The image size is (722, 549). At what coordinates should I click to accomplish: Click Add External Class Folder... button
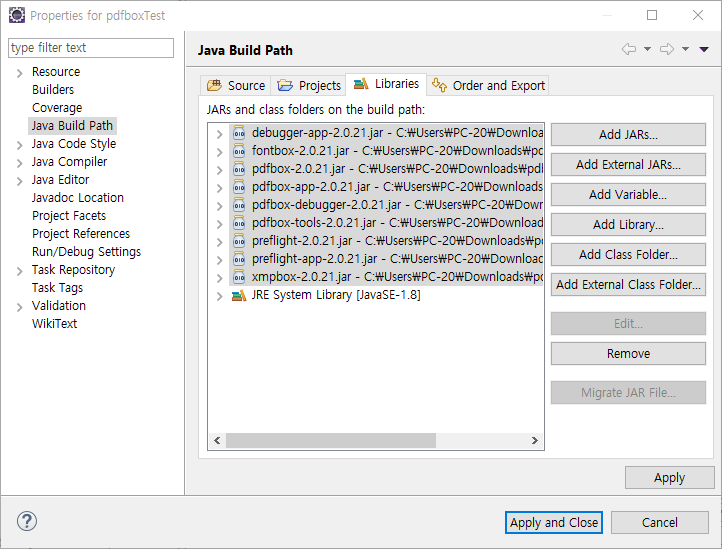tap(628, 284)
